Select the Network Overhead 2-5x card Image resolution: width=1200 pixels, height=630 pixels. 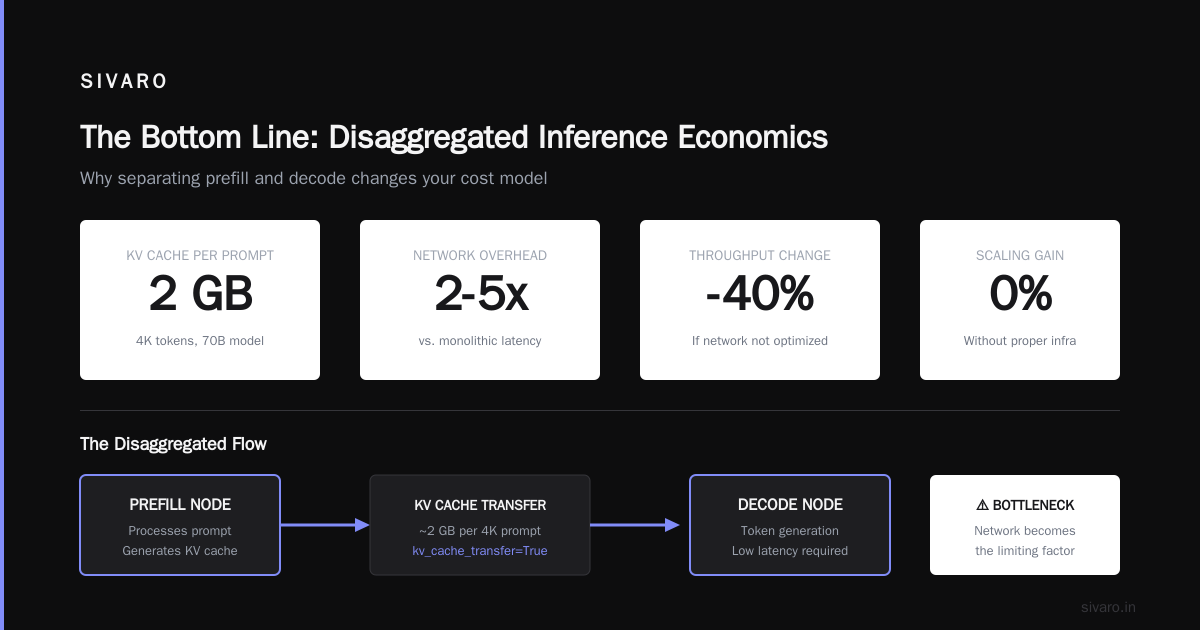click(x=480, y=300)
